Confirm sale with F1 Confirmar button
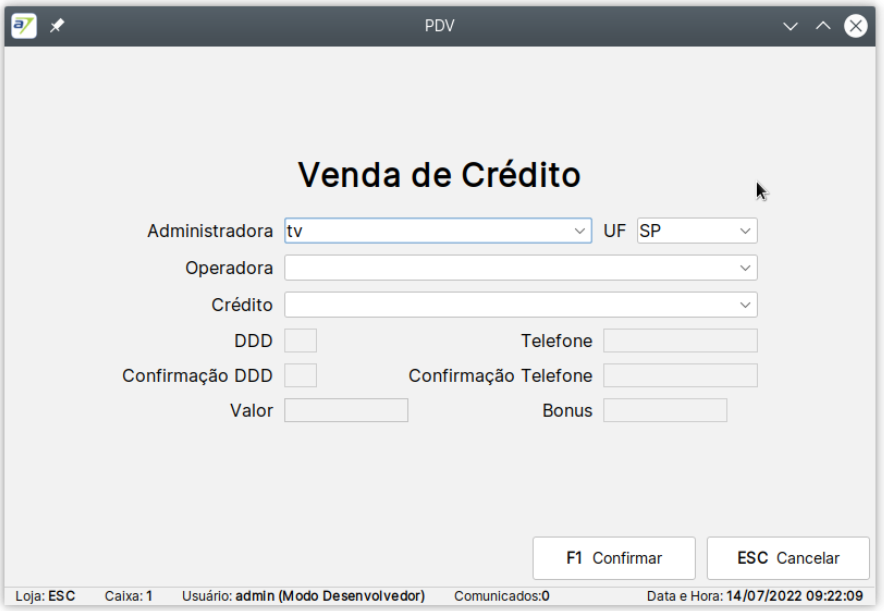The image size is (884, 611). (614, 558)
